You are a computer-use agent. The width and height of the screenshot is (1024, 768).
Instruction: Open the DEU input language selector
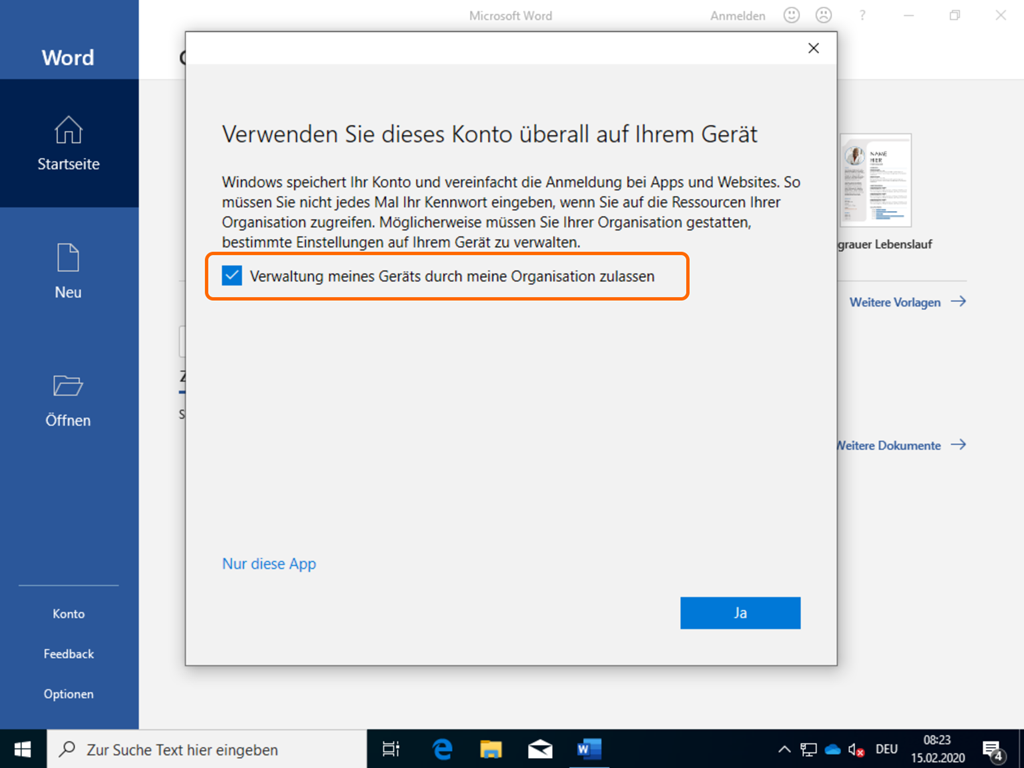pos(886,749)
